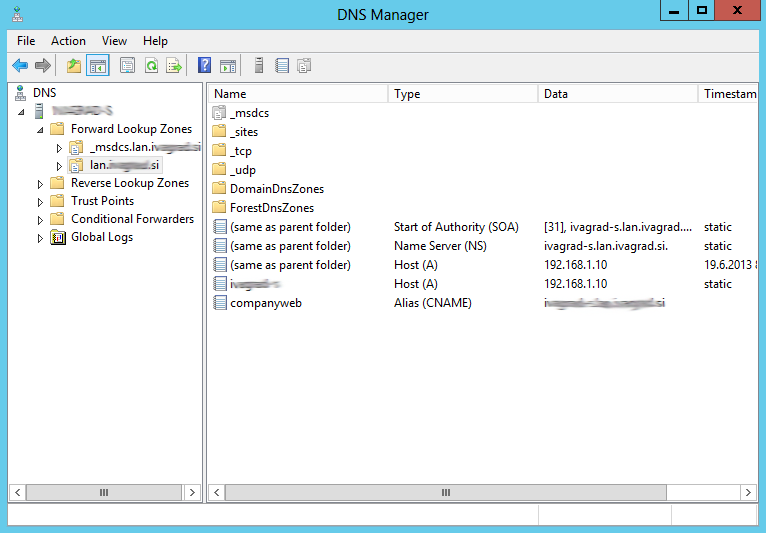Sort records by Type column header
This screenshot has height=533, width=766.
(x=463, y=94)
